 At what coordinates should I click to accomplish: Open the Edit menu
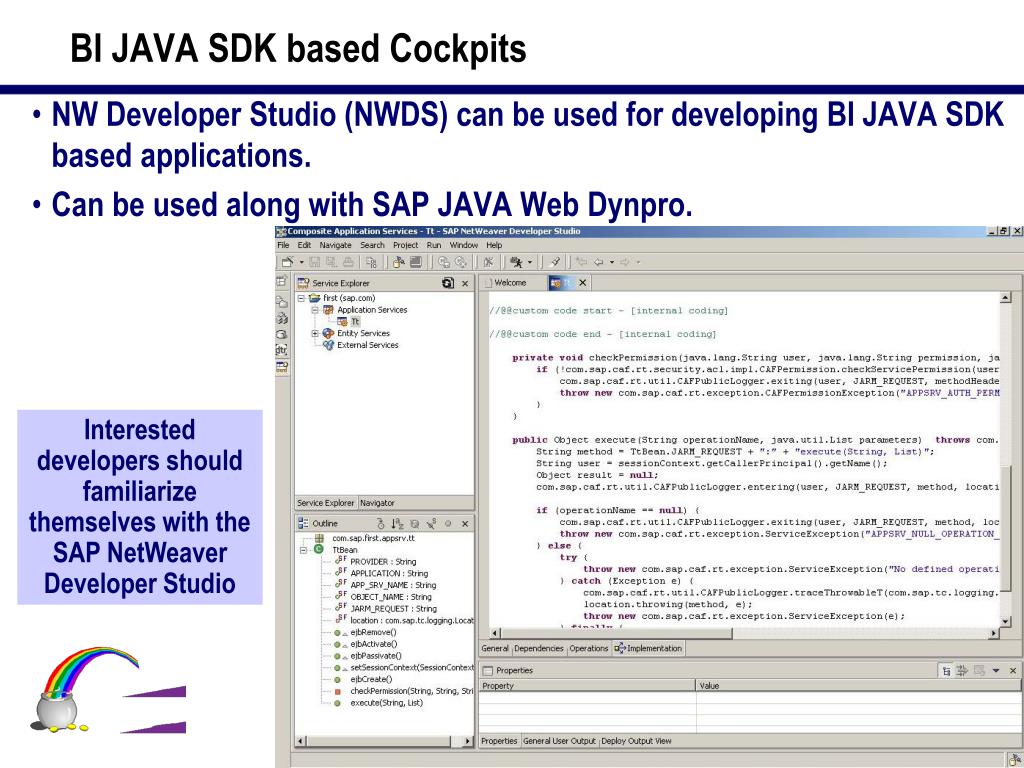pos(304,246)
